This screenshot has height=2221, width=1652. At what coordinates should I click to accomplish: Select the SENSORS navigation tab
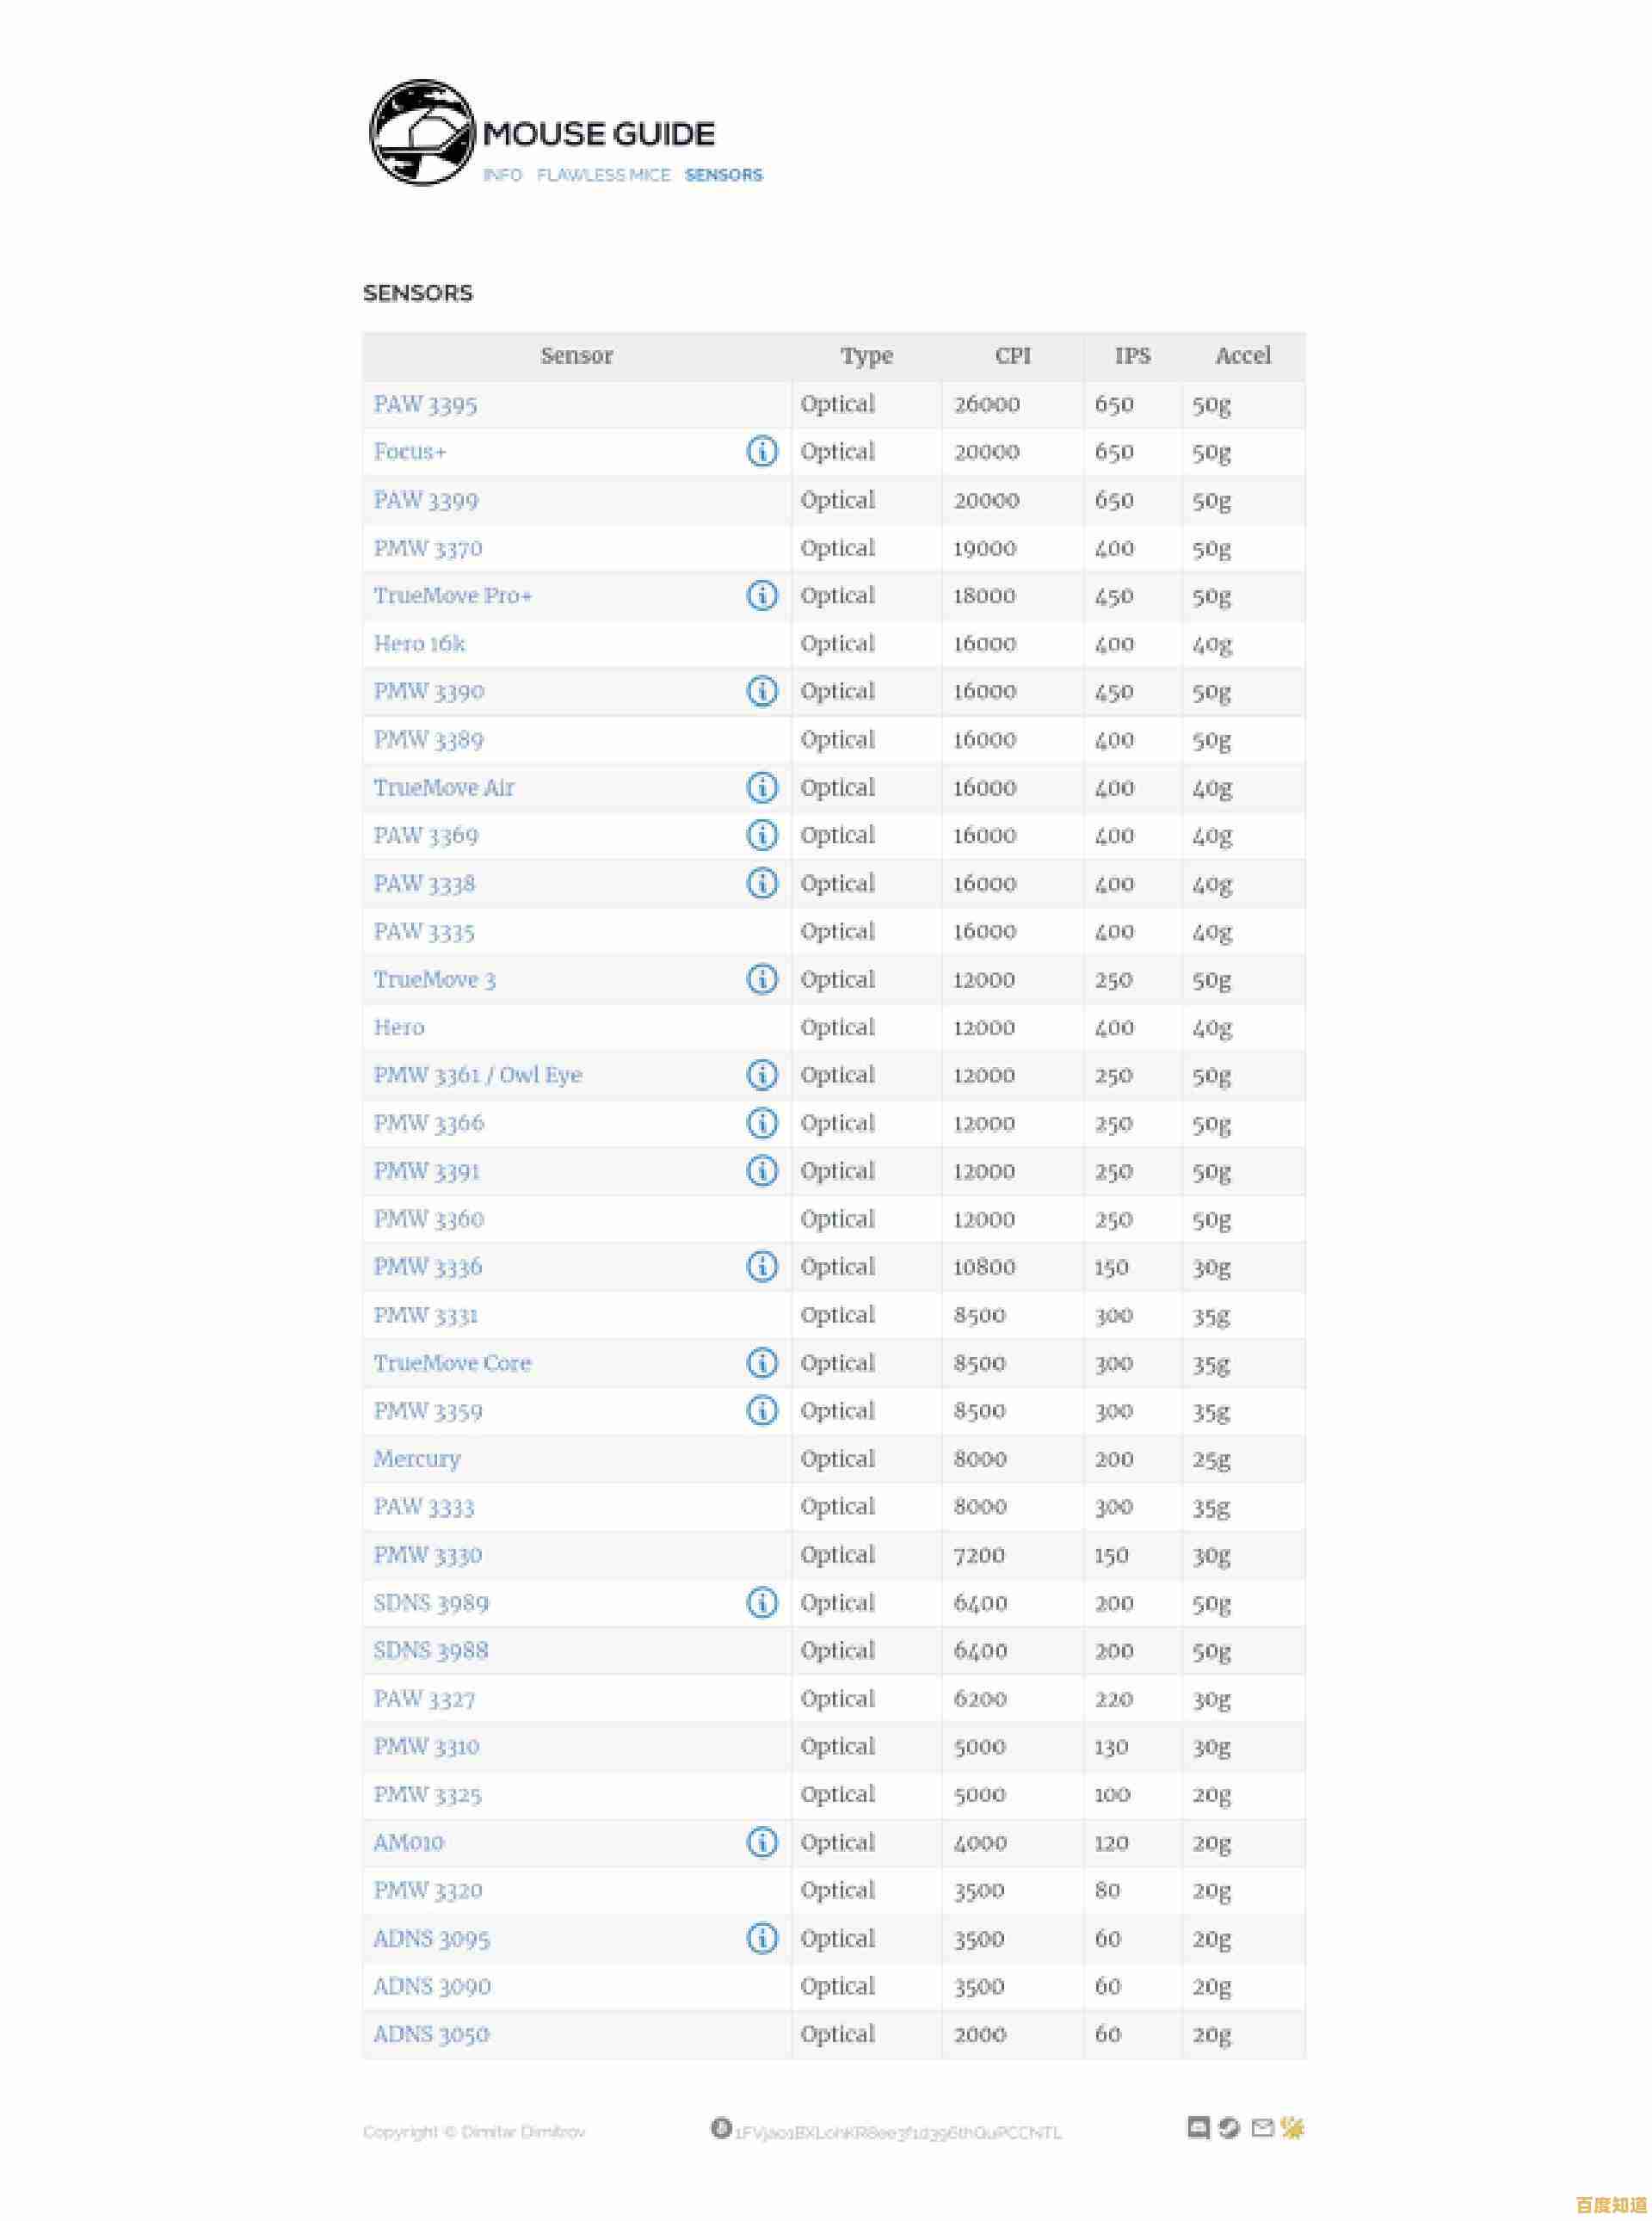tap(723, 175)
